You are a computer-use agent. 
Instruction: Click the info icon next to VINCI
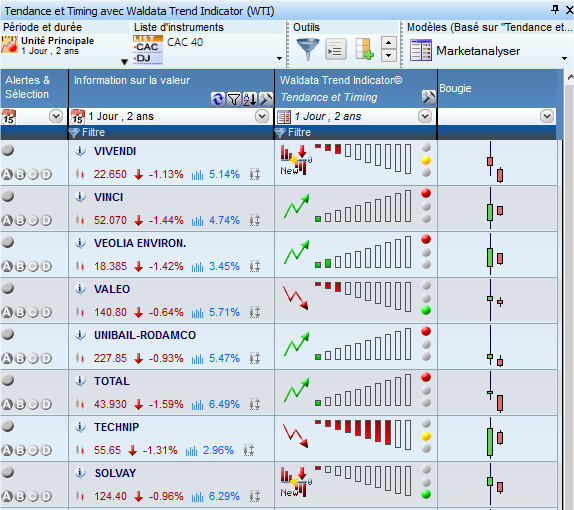point(80,197)
